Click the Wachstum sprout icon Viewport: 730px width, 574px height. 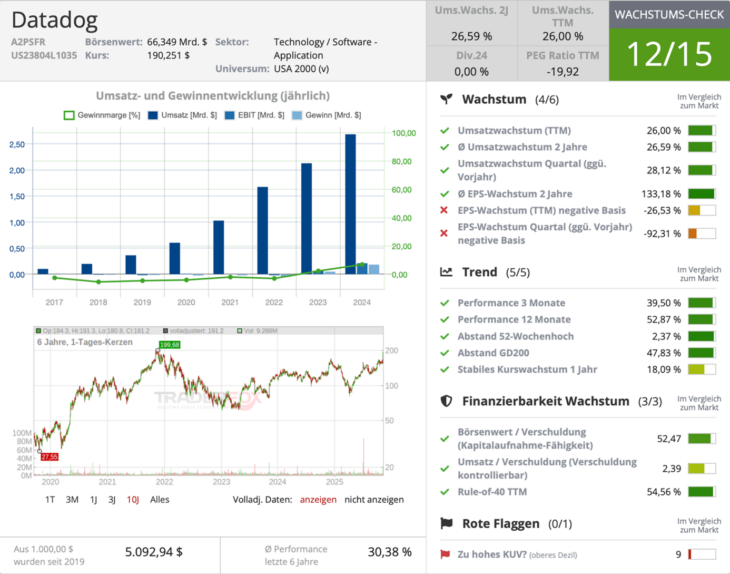[448, 100]
